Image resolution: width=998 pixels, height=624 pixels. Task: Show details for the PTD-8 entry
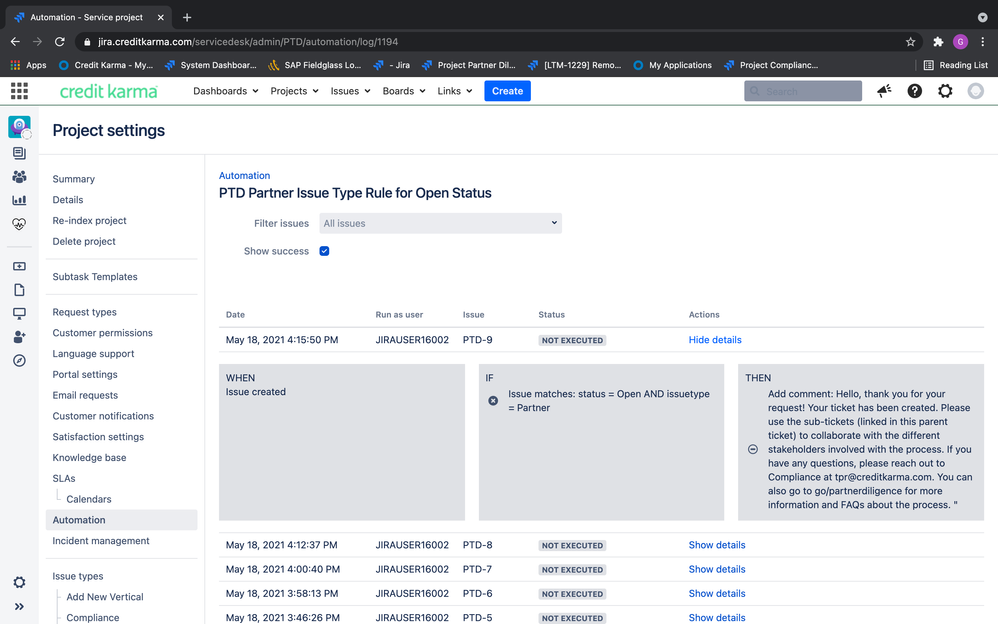tap(717, 545)
